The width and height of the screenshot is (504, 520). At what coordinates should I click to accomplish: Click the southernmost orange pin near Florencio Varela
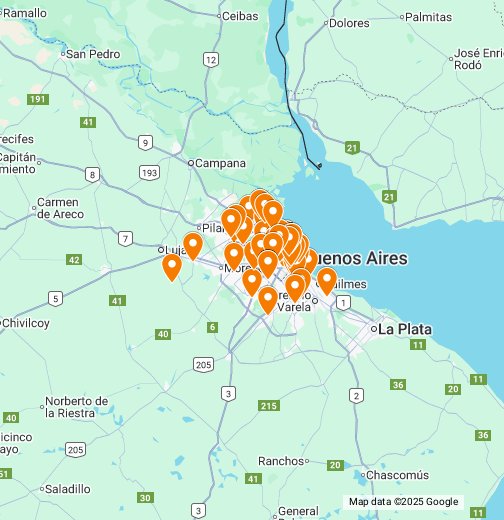pos(268,300)
